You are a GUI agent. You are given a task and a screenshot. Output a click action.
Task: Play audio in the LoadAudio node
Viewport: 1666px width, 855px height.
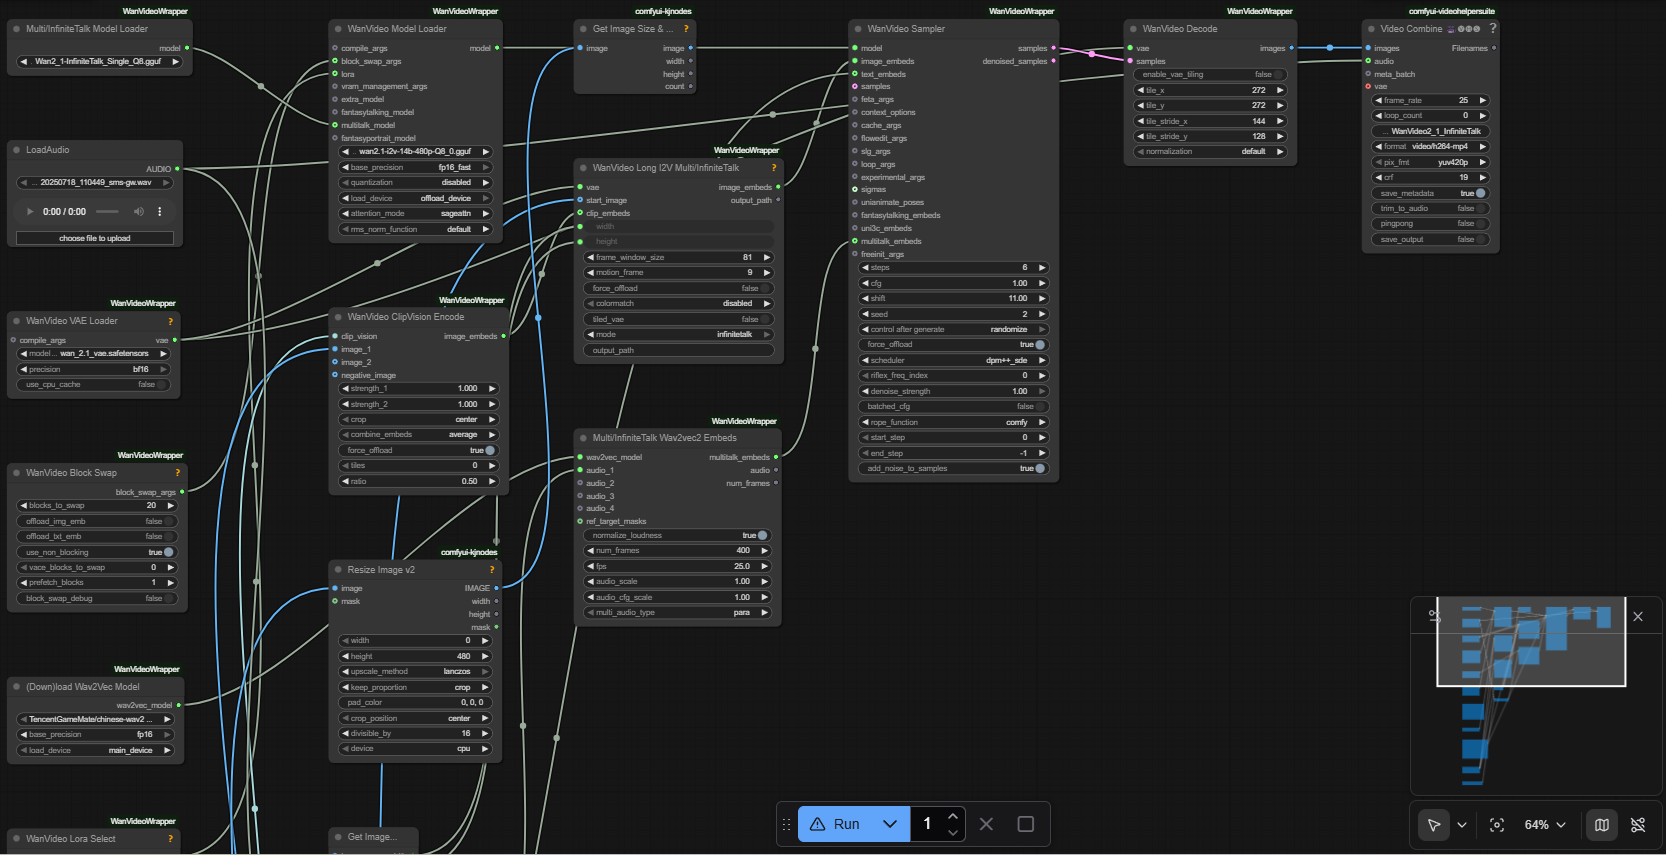pyautogui.click(x=30, y=212)
